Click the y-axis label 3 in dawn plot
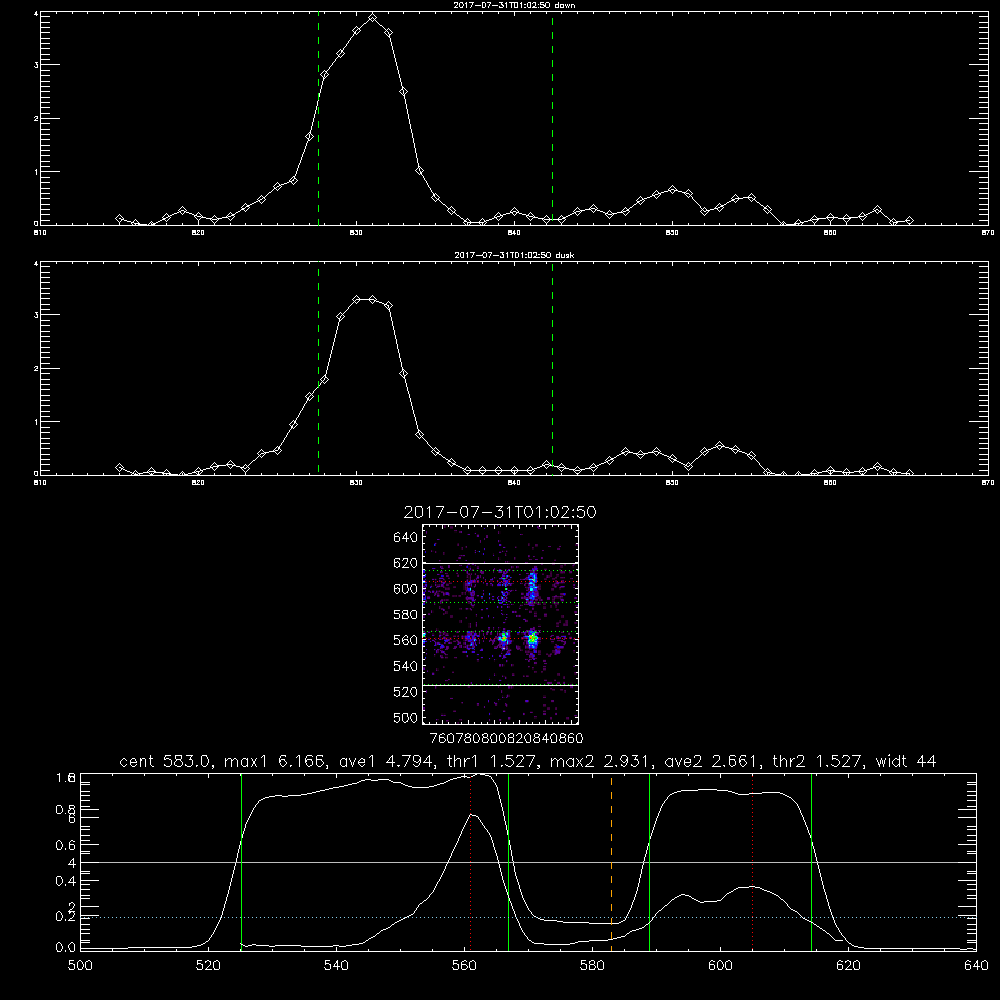This screenshot has width=1000, height=1000. [36, 65]
